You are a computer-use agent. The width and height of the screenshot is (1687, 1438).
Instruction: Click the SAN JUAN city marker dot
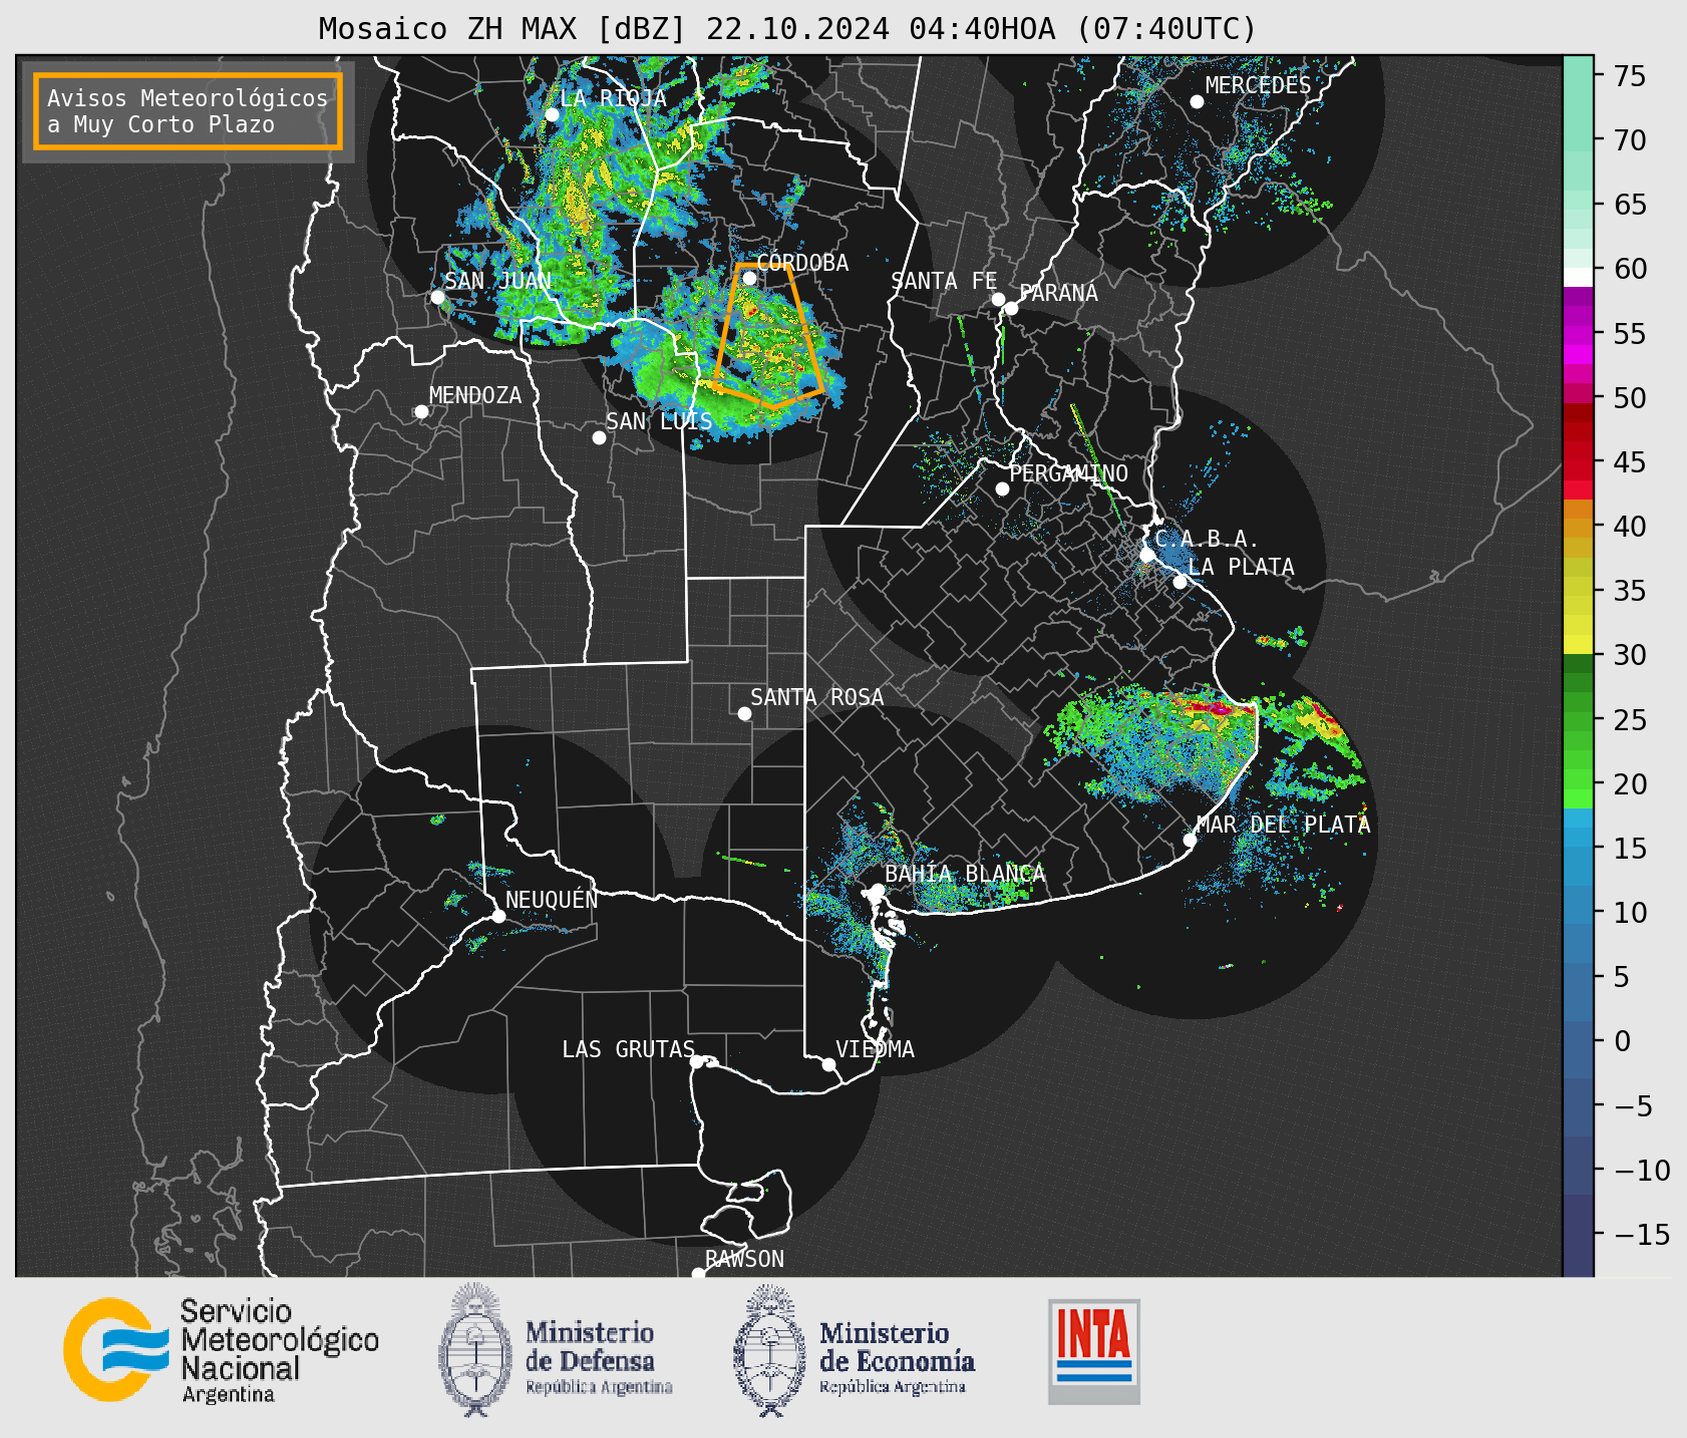tap(437, 297)
